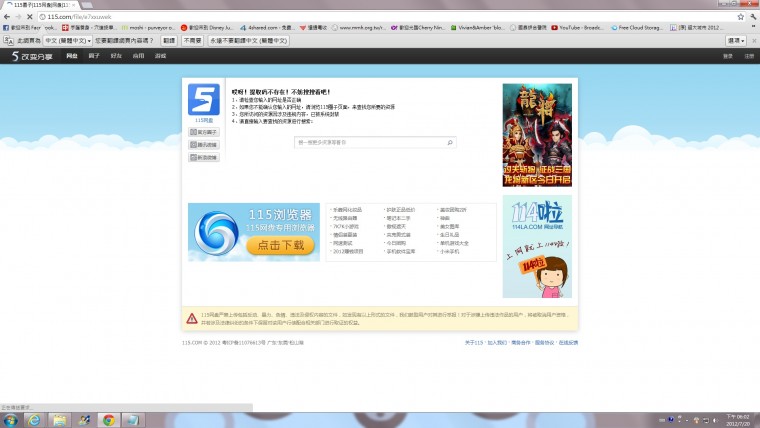The height and width of the screenshot is (428, 760).
Task: Open a new tab with the button
Action: tap(87, 5)
